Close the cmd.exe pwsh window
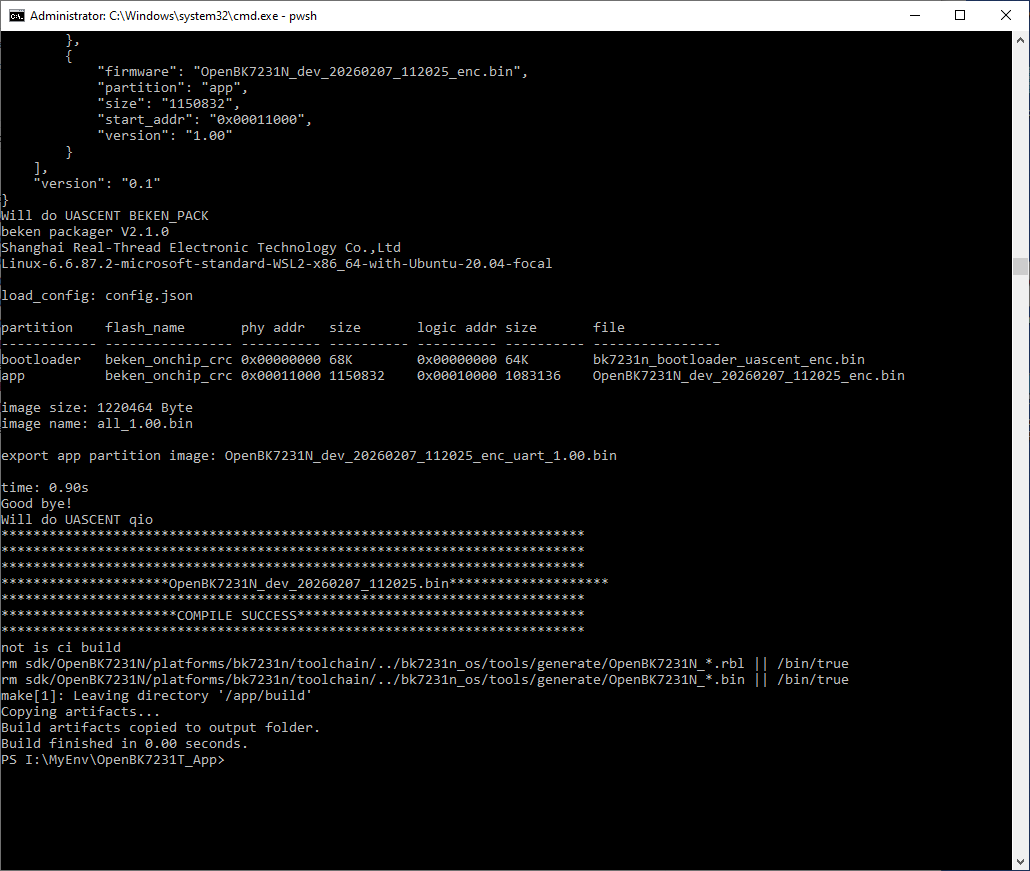The height and width of the screenshot is (871, 1030). tap(1006, 15)
